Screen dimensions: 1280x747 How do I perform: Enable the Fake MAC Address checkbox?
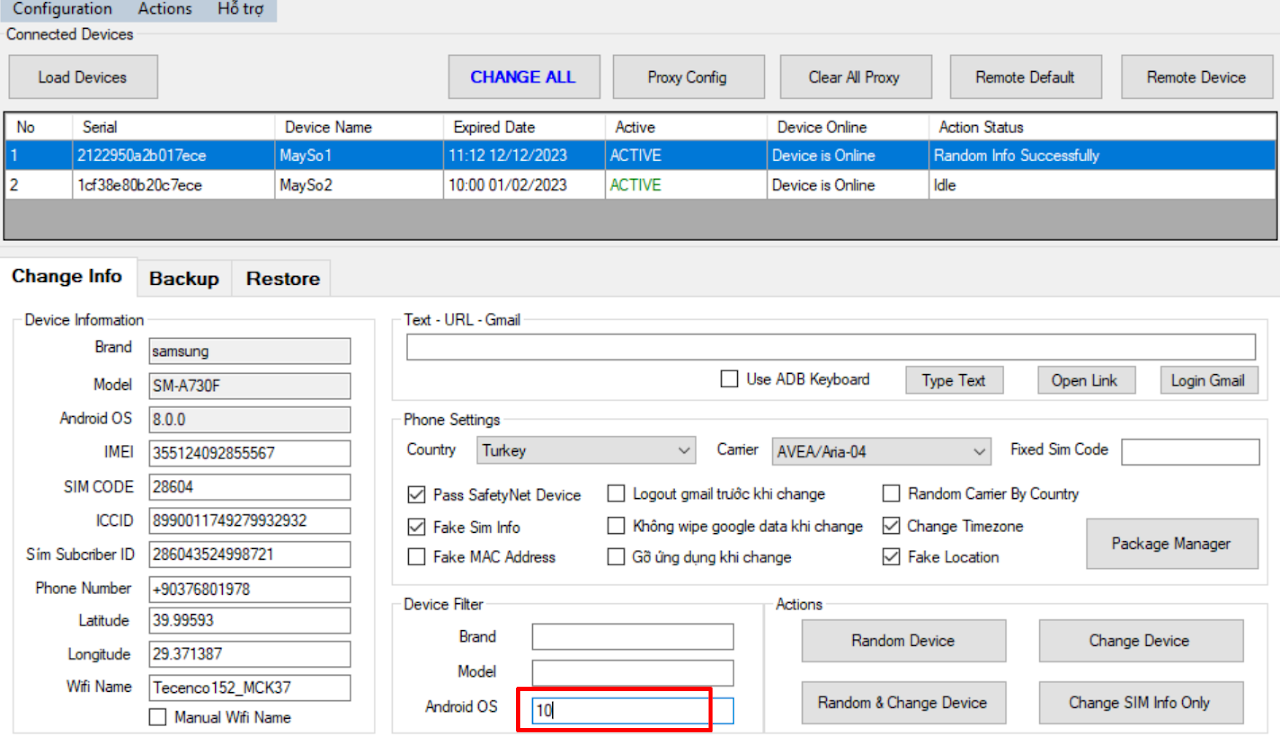417,557
